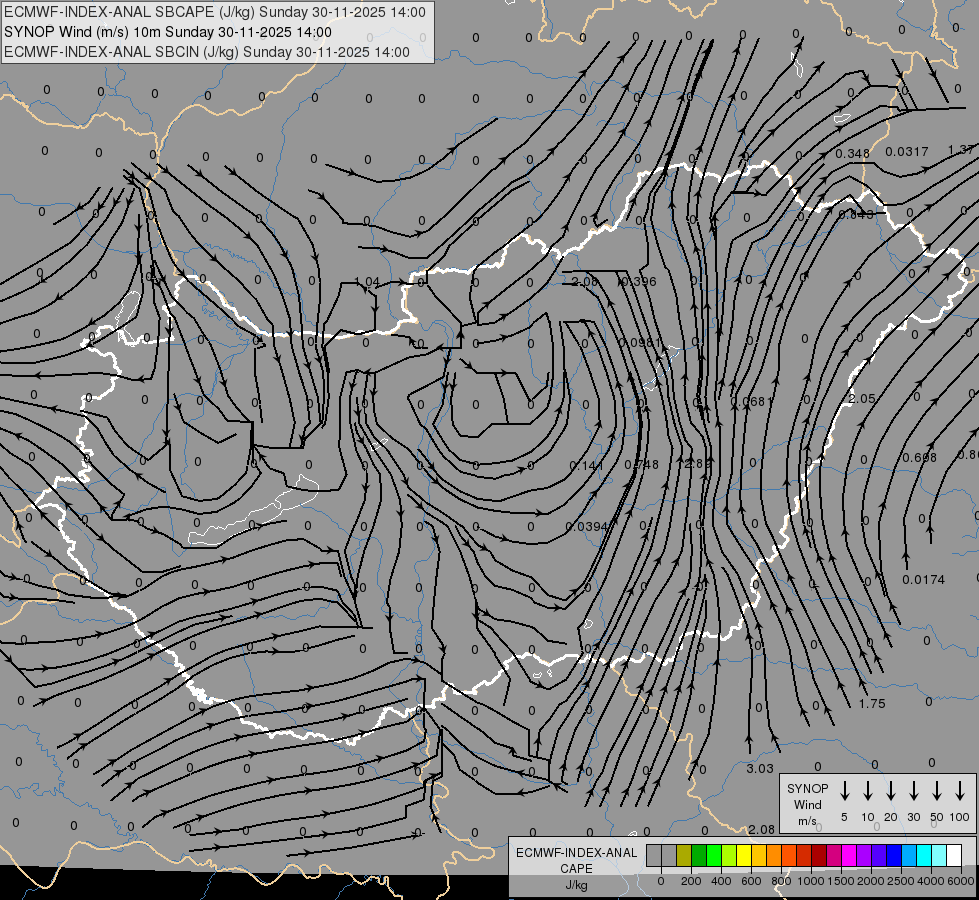Click the 0.748 value on the map

point(641,465)
